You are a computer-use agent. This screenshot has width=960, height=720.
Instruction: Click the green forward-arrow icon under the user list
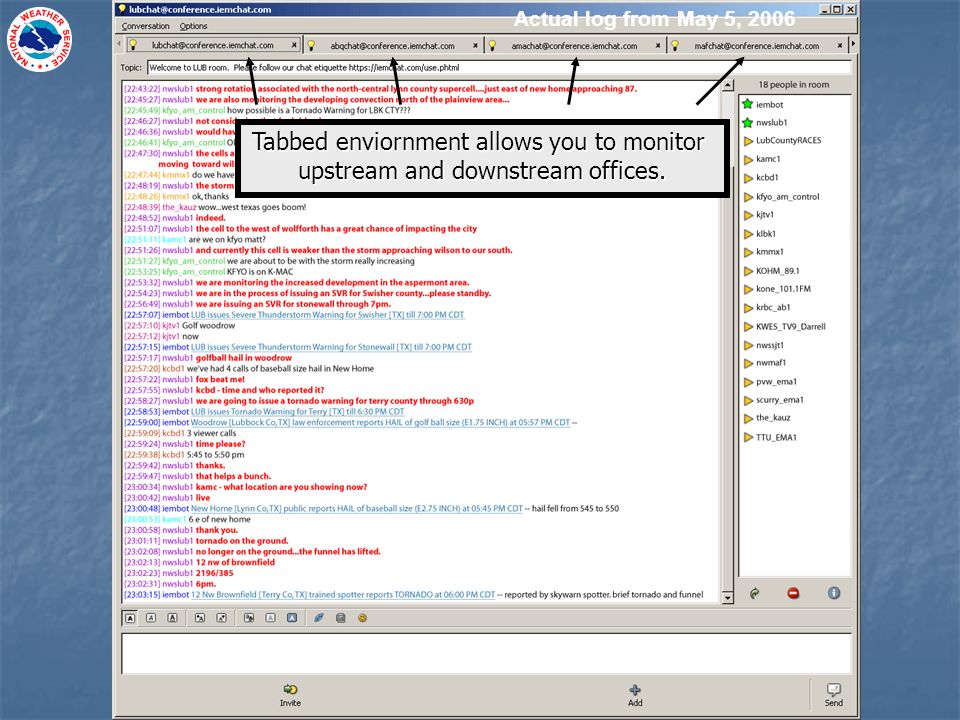click(x=754, y=593)
